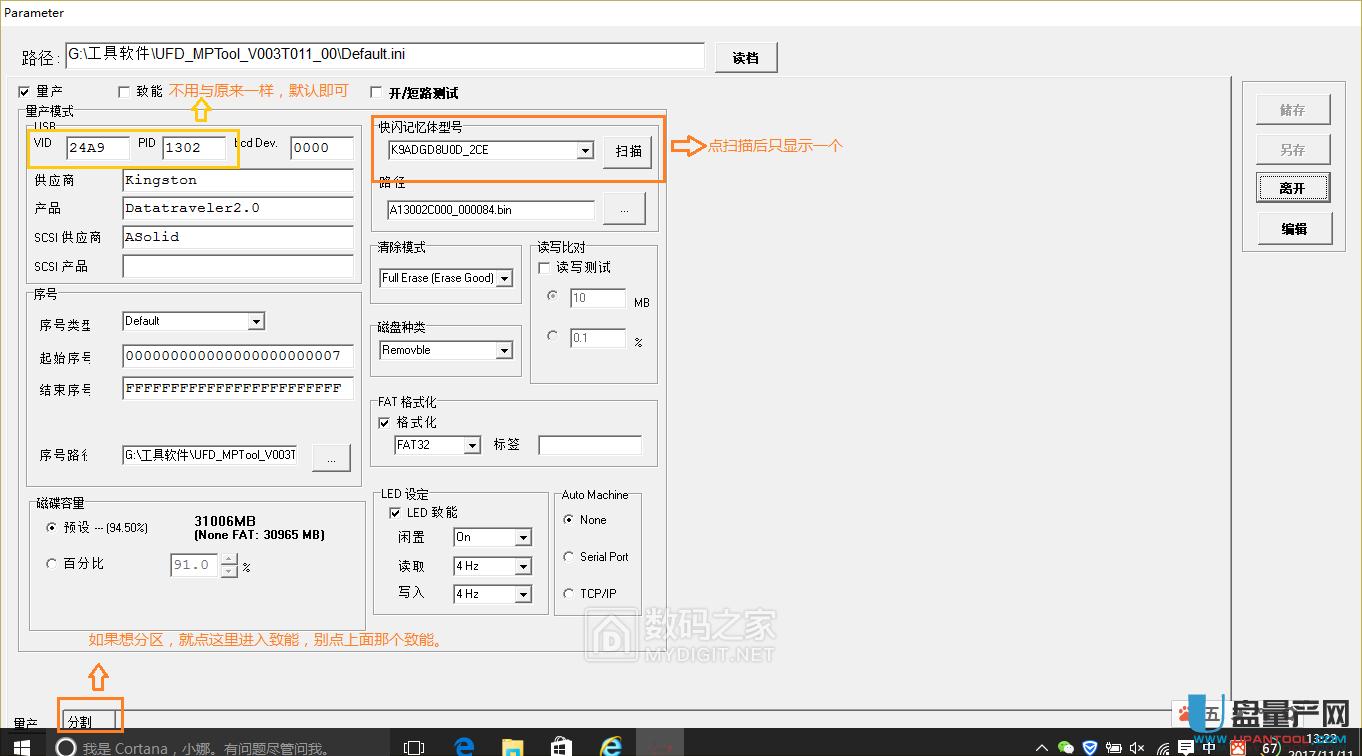Screen dimensions: 1362x756
Task: Click the Default.ini path input field
Action: [385, 56]
